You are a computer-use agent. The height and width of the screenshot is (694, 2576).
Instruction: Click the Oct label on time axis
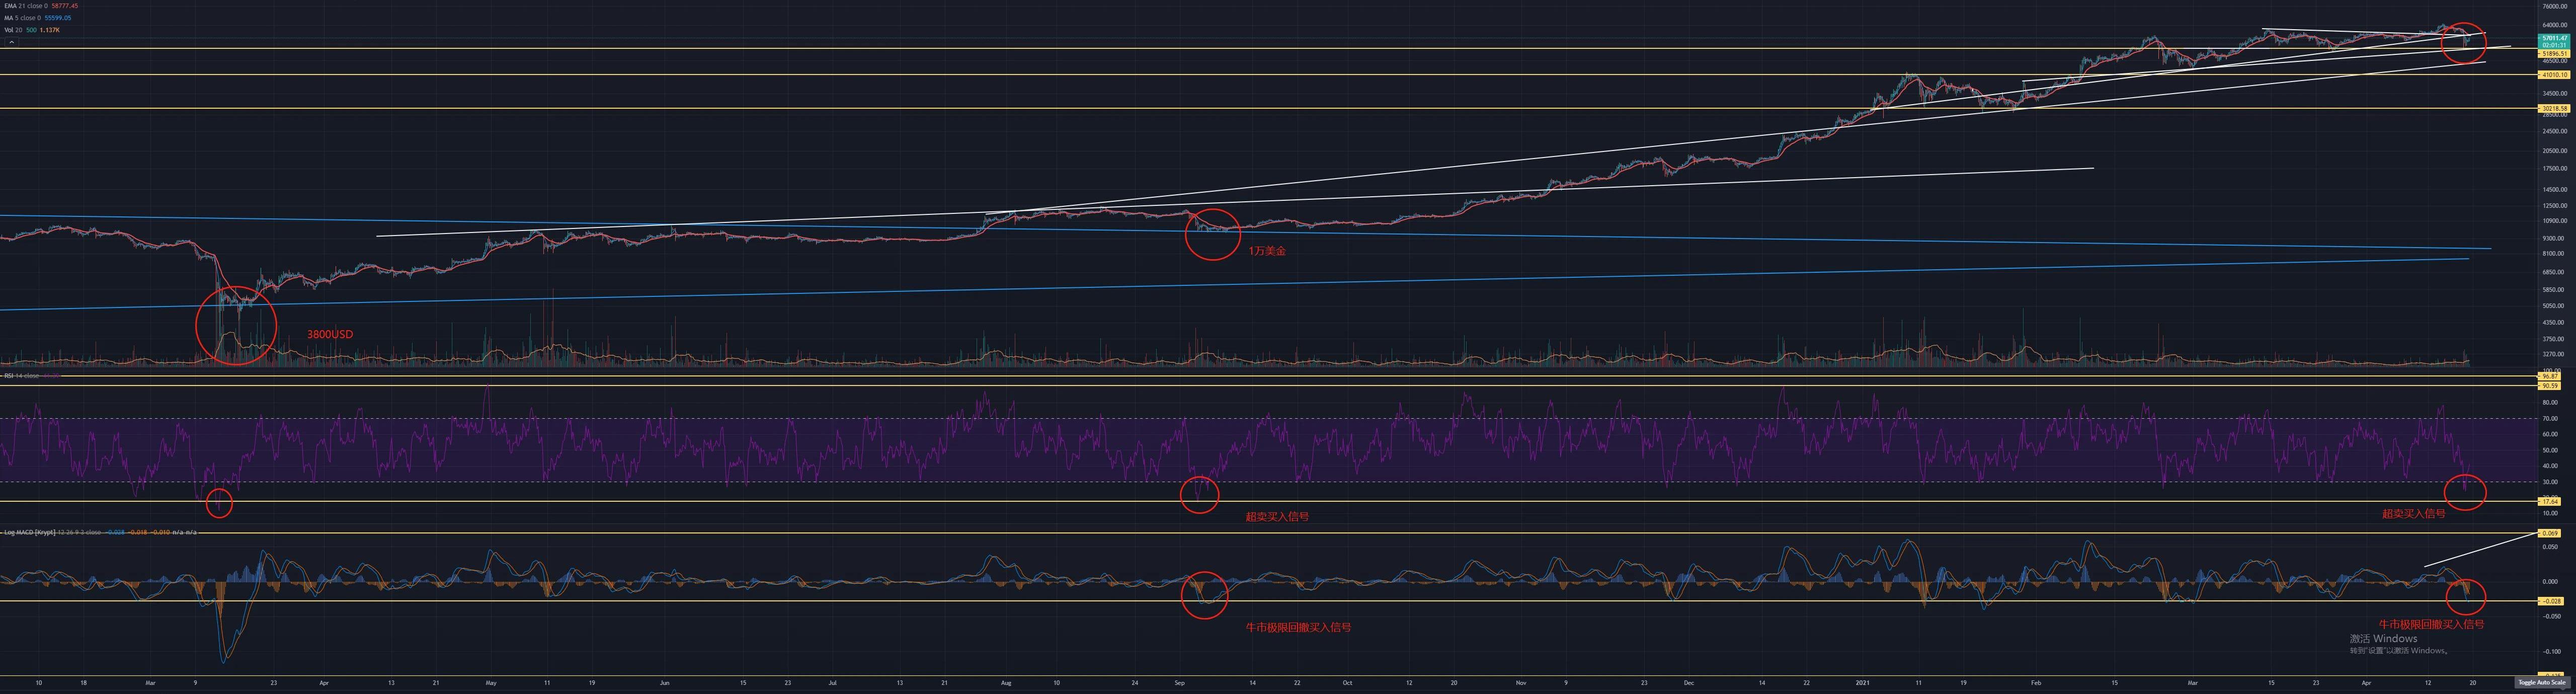point(1347,683)
